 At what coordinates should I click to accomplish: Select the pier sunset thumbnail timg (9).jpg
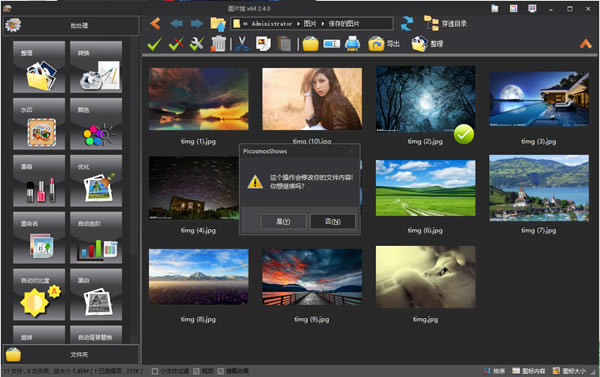312,277
